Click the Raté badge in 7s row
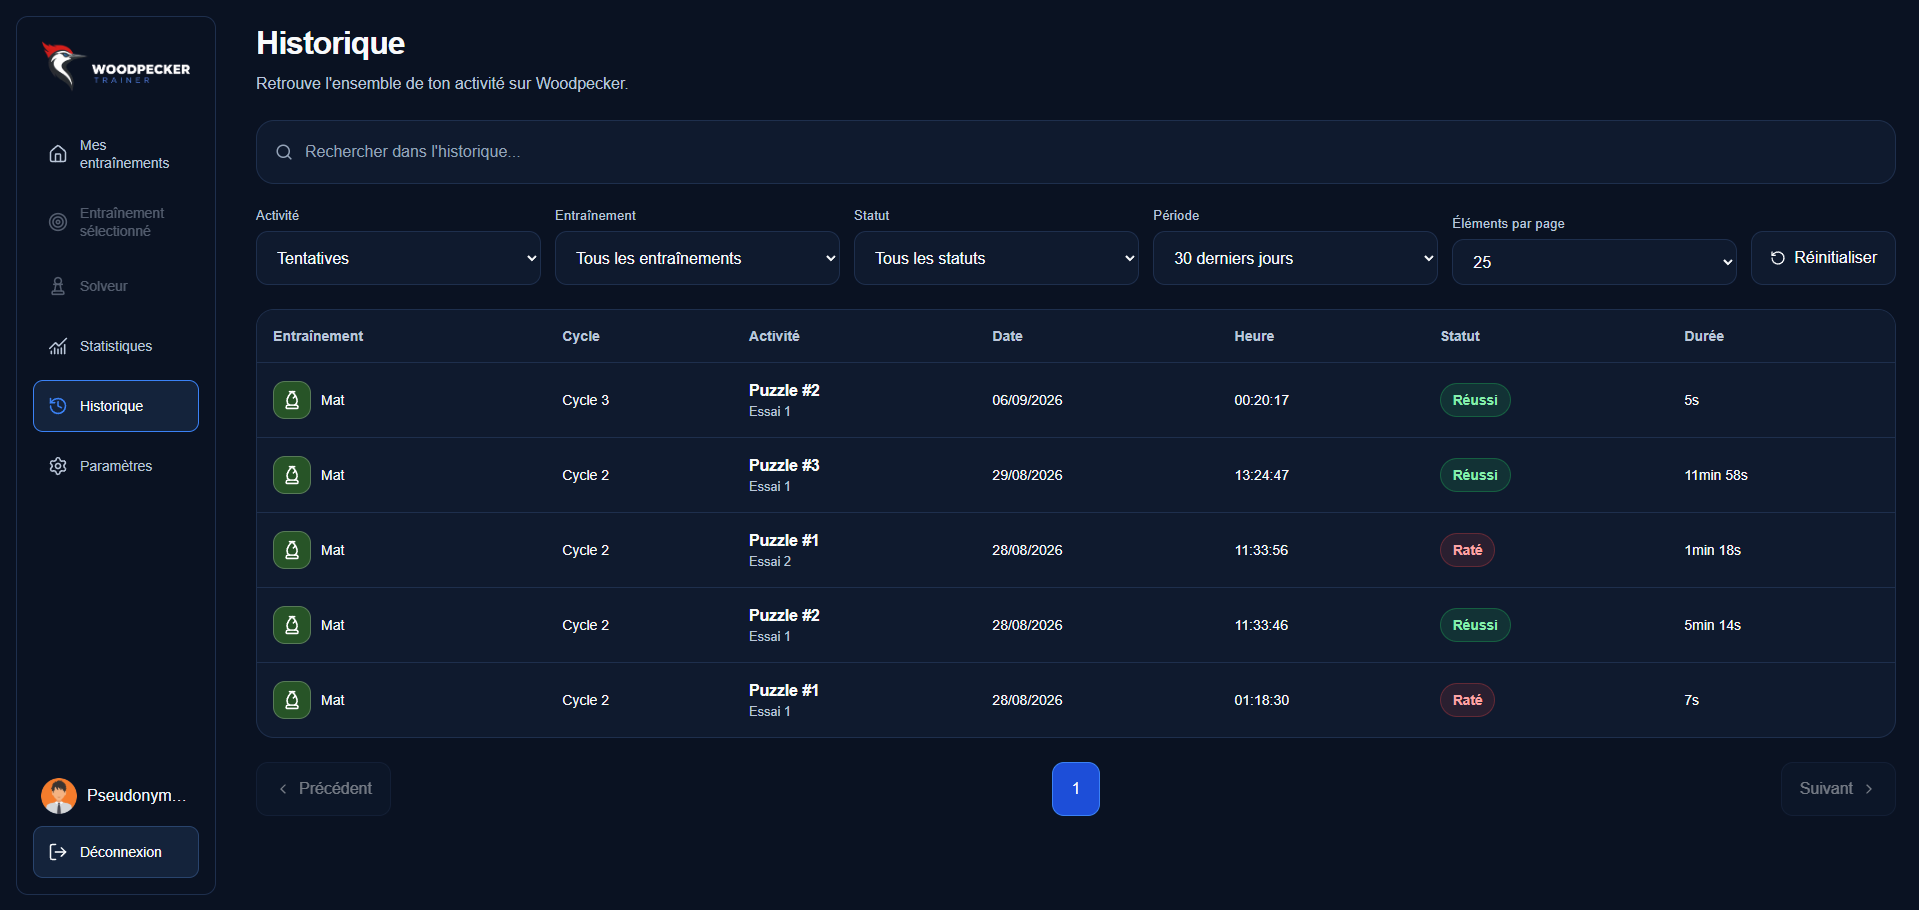Image resolution: width=1919 pixels, height=910 pixels. tap(1467, 700)
